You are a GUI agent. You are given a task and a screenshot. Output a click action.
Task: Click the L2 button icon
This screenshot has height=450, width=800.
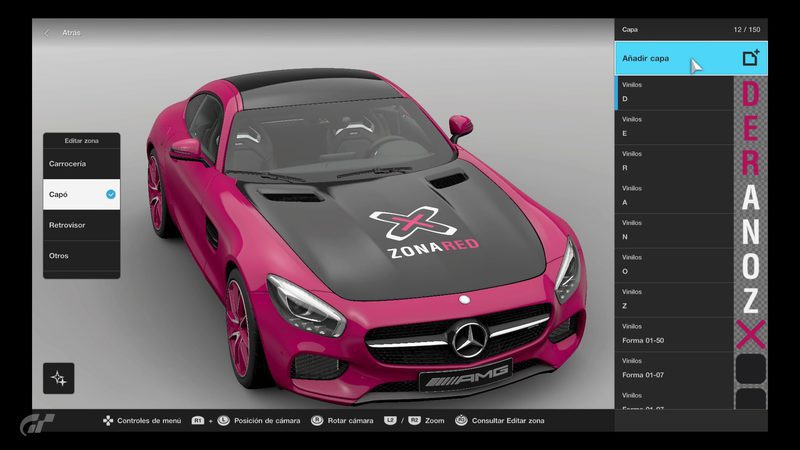click(390, 420)
